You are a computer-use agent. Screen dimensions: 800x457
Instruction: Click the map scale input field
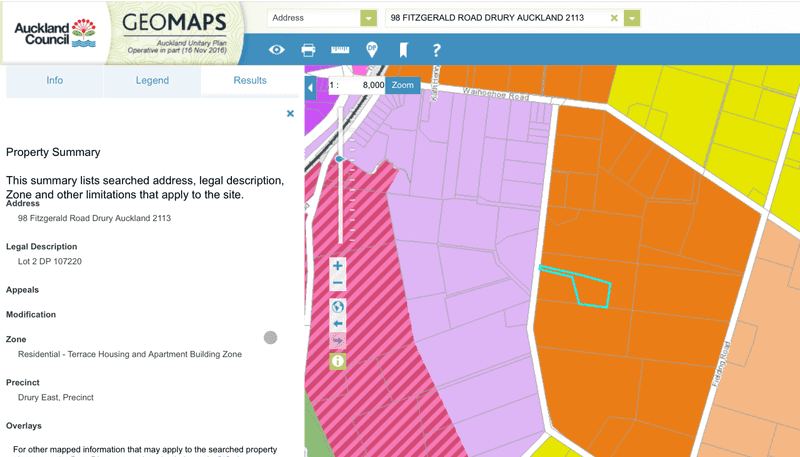pyautogui.click(x=357, y=85)
